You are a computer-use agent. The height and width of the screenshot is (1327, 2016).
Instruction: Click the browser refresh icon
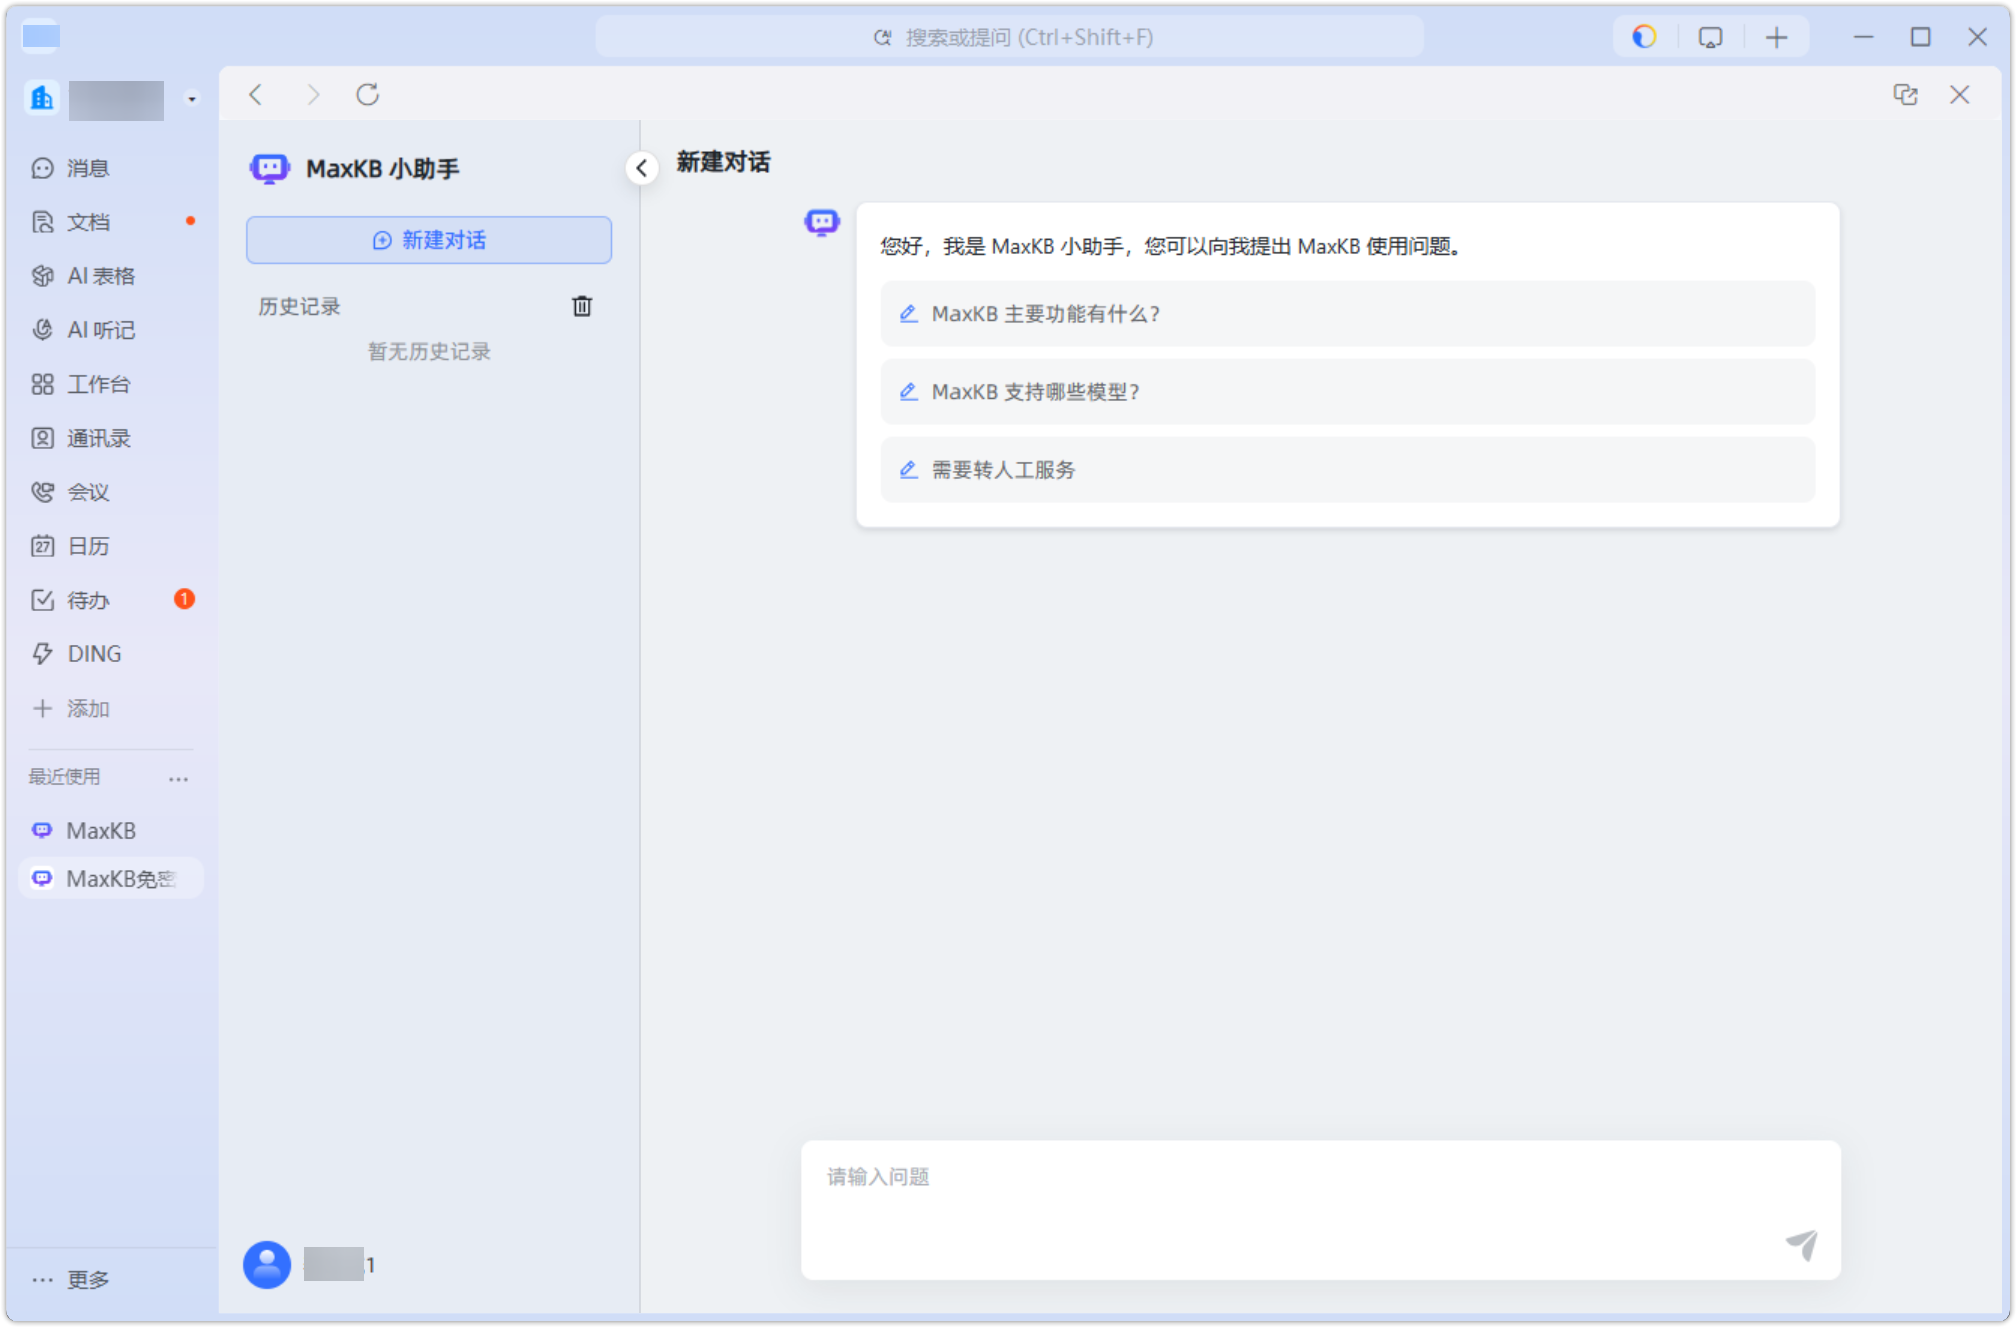tap(368, 95)
